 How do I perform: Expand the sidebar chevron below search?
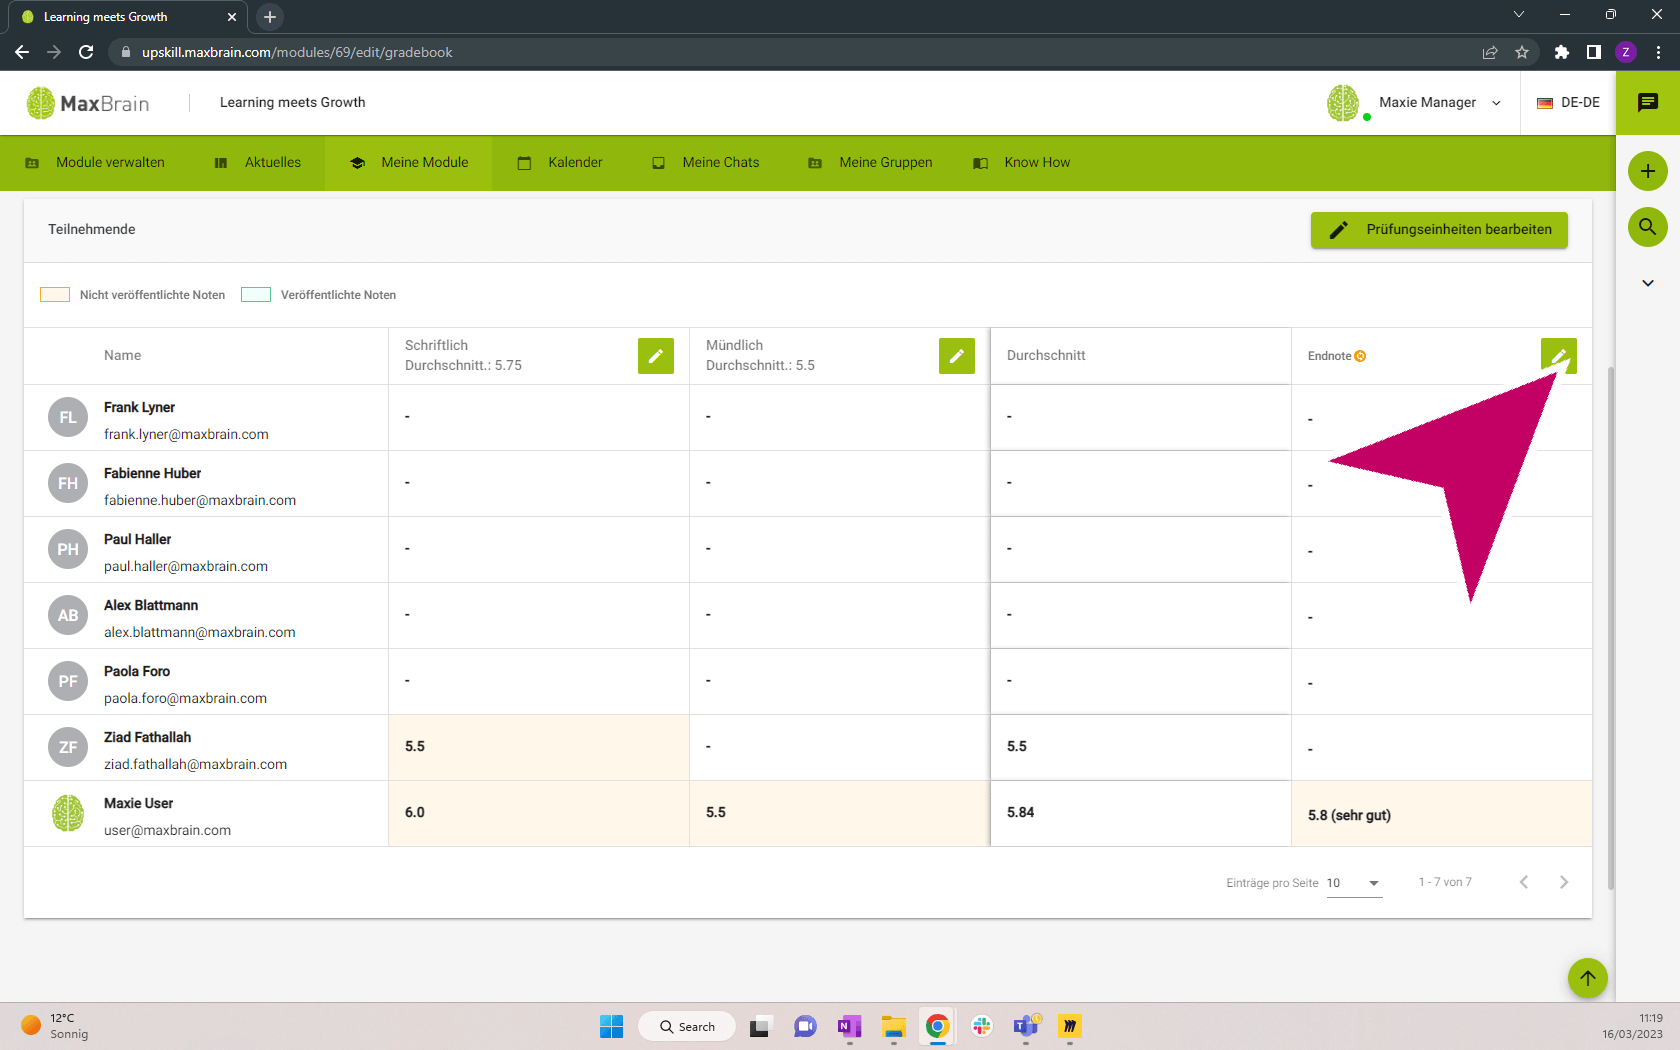[1648, 283]
